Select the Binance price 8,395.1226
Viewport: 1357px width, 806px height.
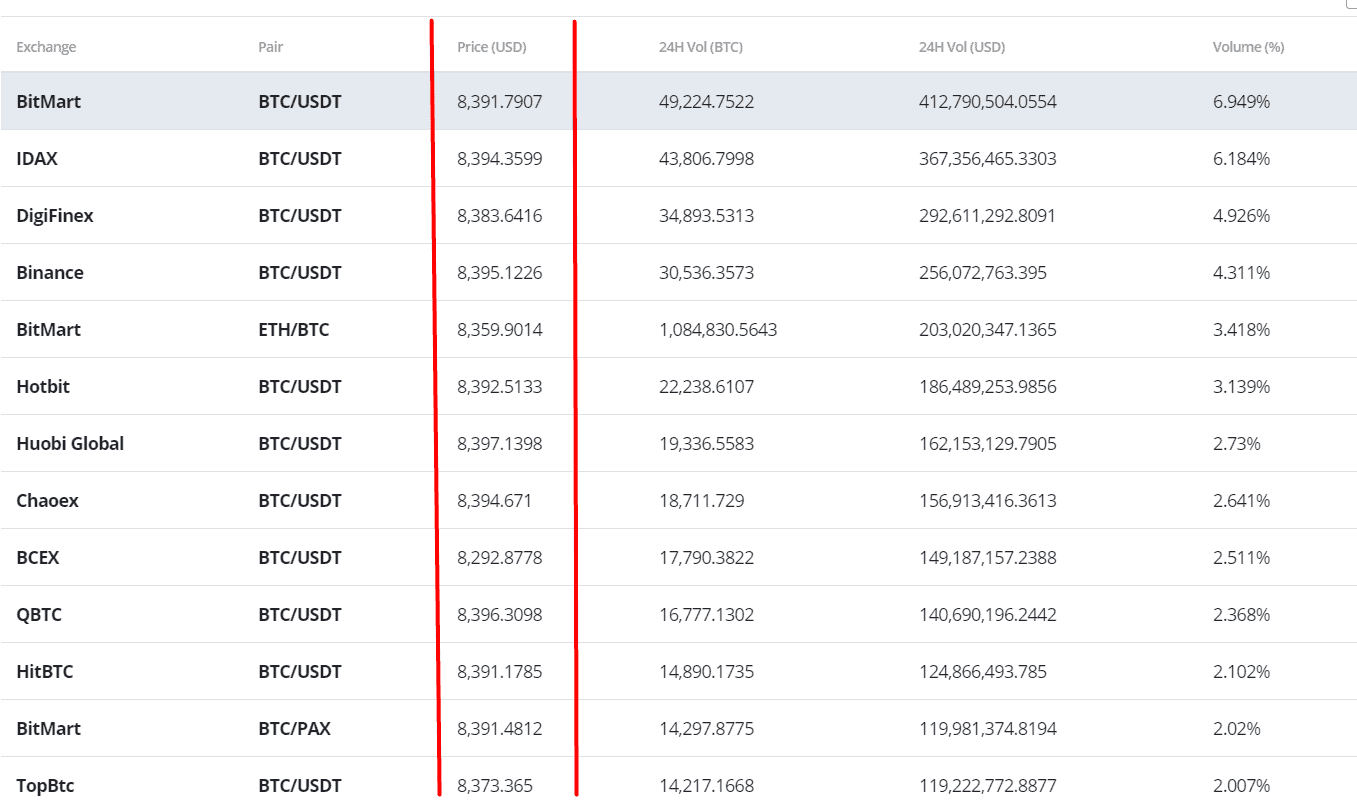click(499, 273)
